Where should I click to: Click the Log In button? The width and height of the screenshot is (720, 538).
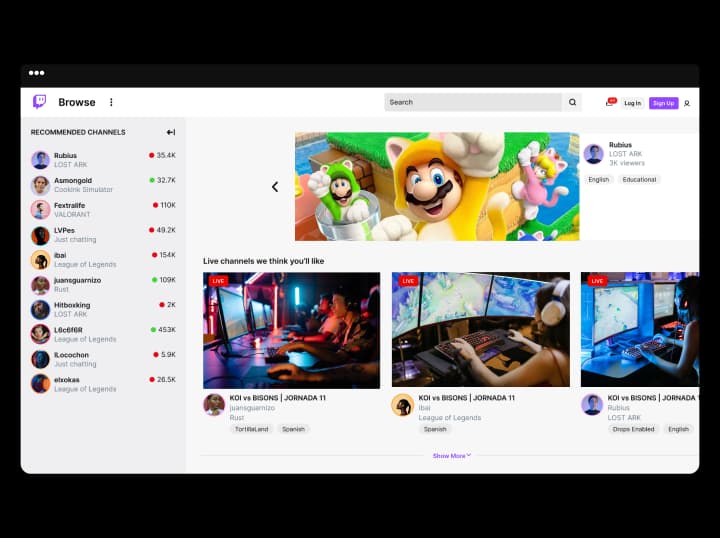click(x=632, y=103)
